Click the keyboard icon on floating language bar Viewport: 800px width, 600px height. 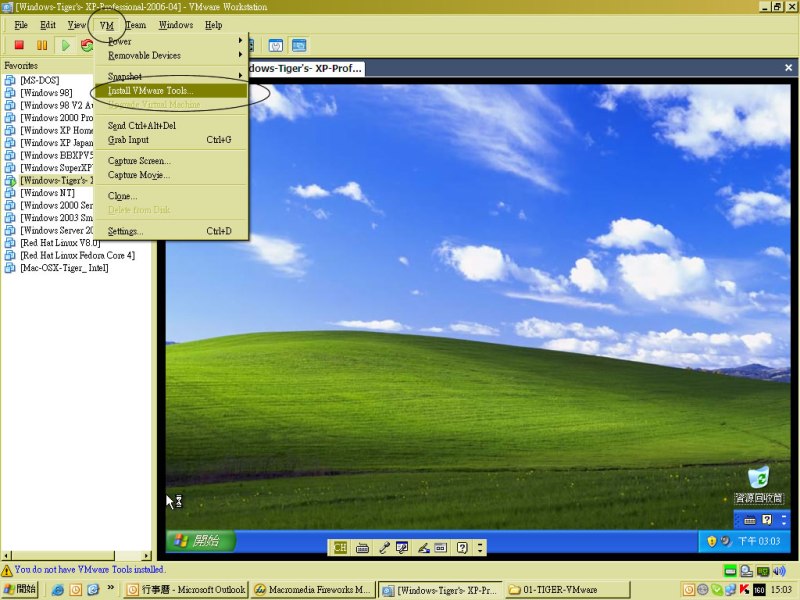749,520
